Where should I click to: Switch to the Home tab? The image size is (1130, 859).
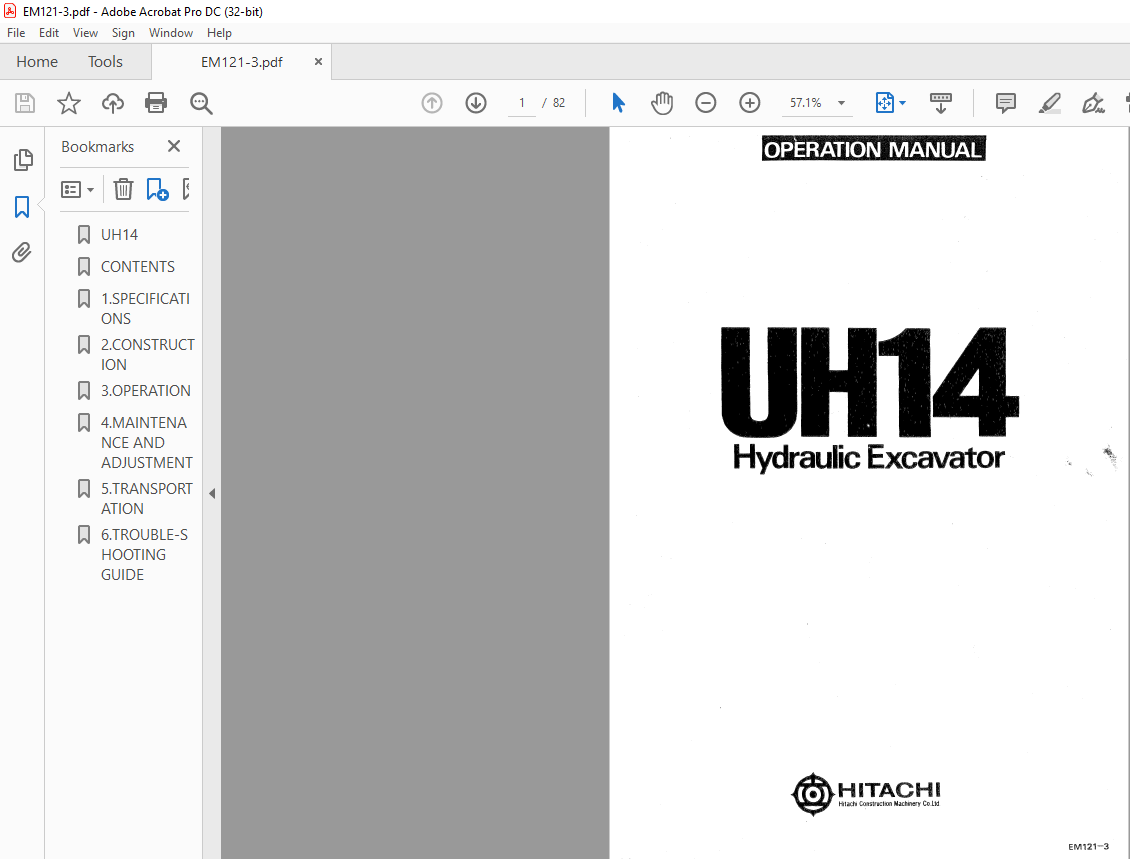pos(37,62)
